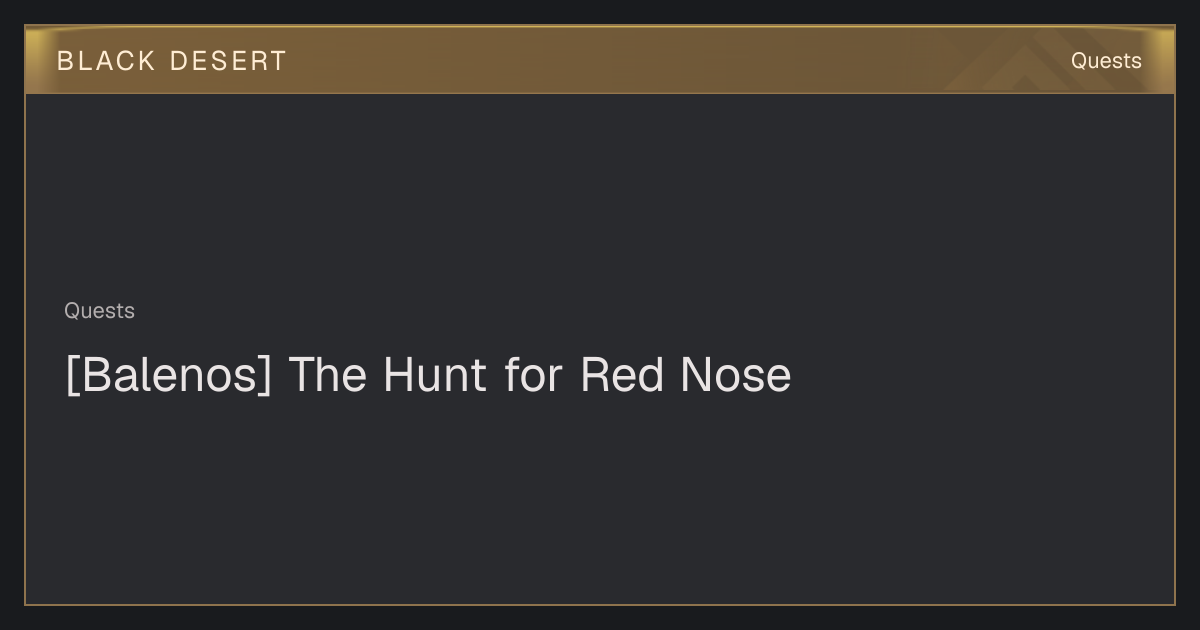Viewport: 1200px width, 630px height.
Task: Select the small Quests breadcrumb above the title
Action: tap(99, 311)
